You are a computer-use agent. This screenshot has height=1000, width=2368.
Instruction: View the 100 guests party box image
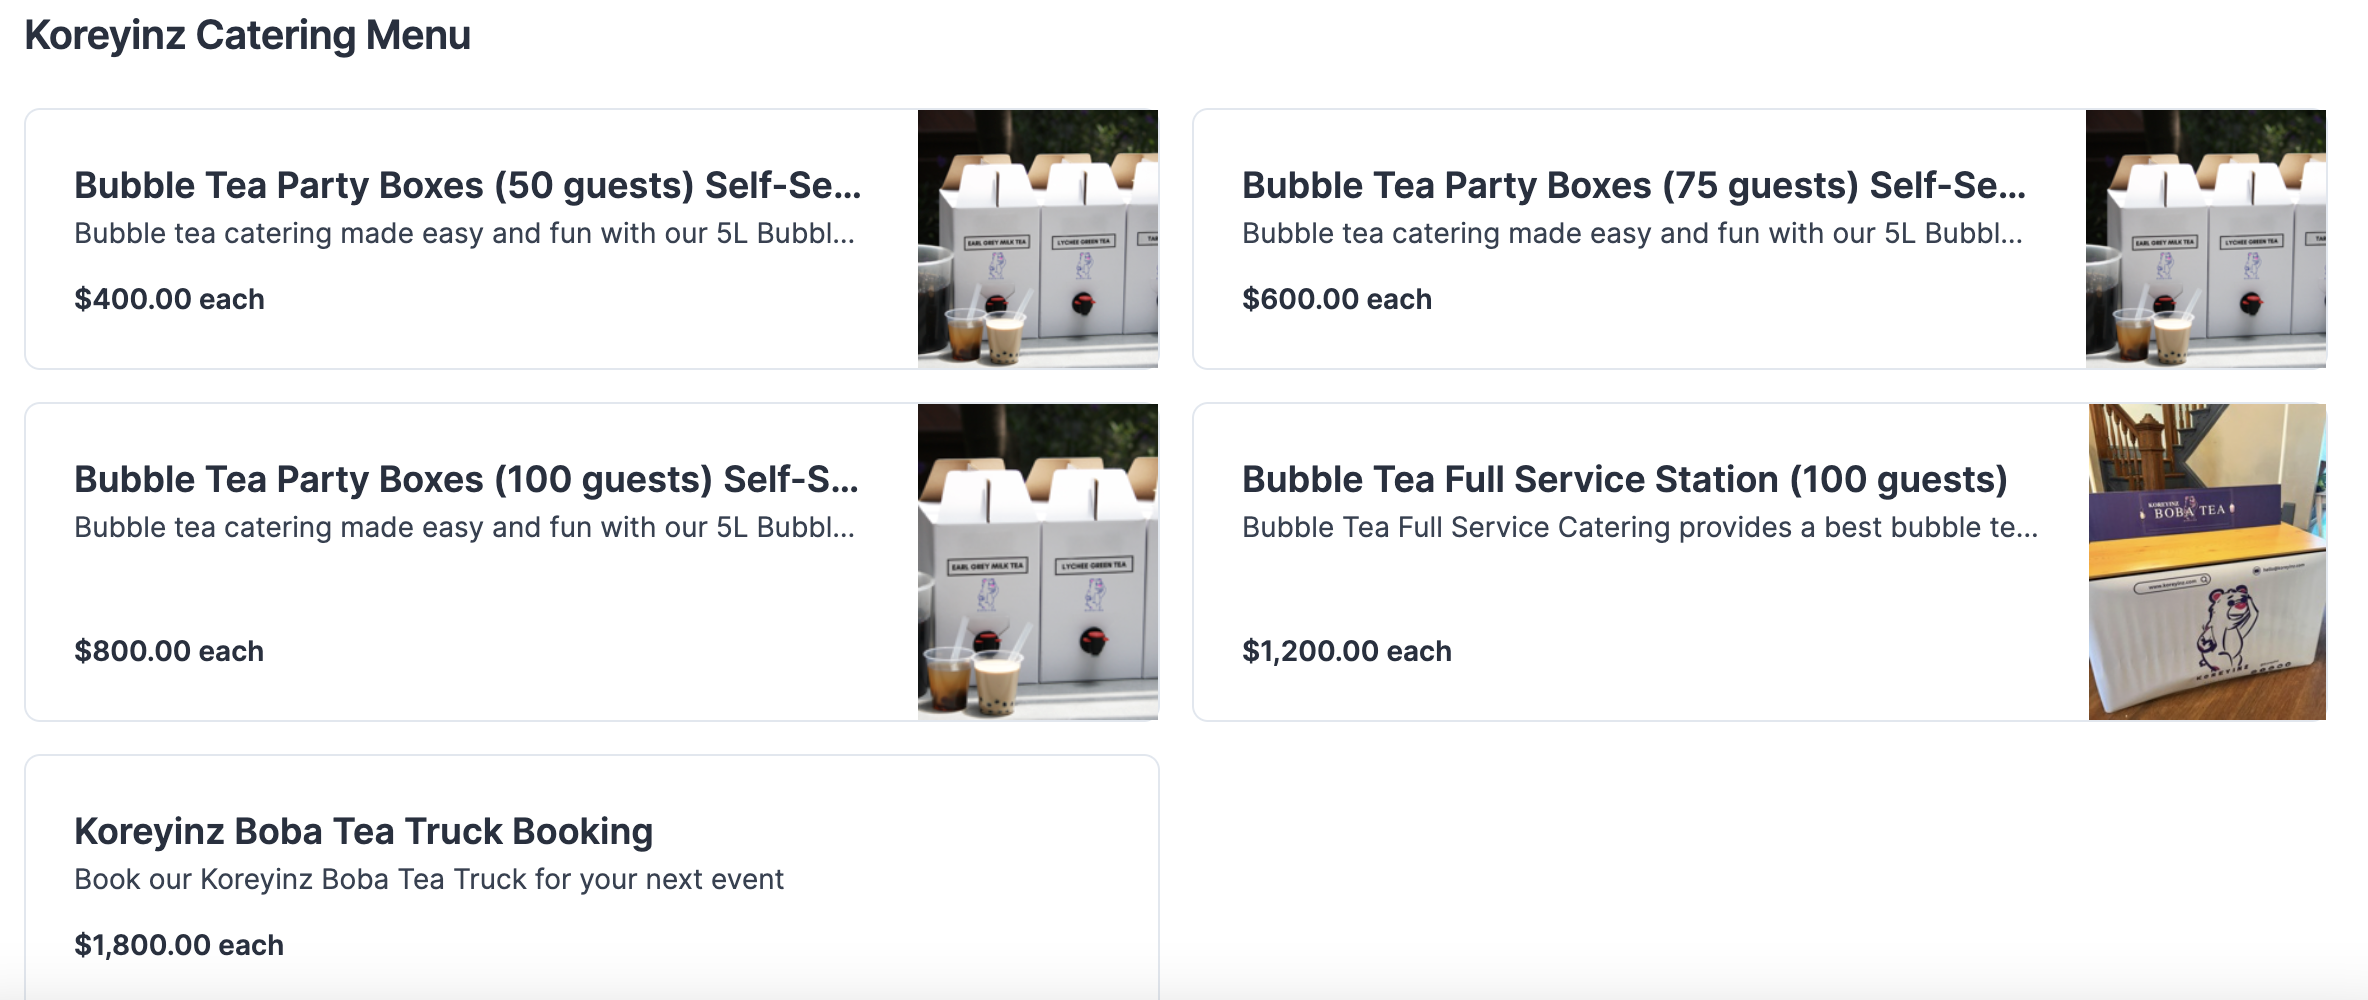click(x=1038, y=562)
